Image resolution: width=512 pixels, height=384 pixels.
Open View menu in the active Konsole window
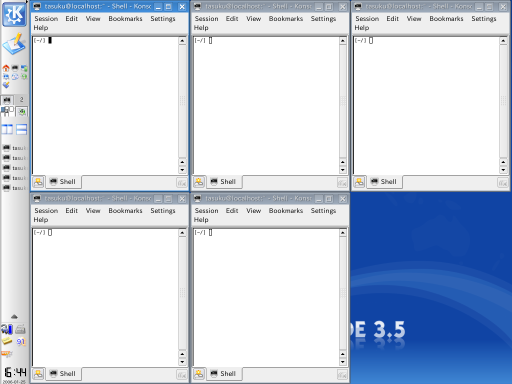[93, 19]
